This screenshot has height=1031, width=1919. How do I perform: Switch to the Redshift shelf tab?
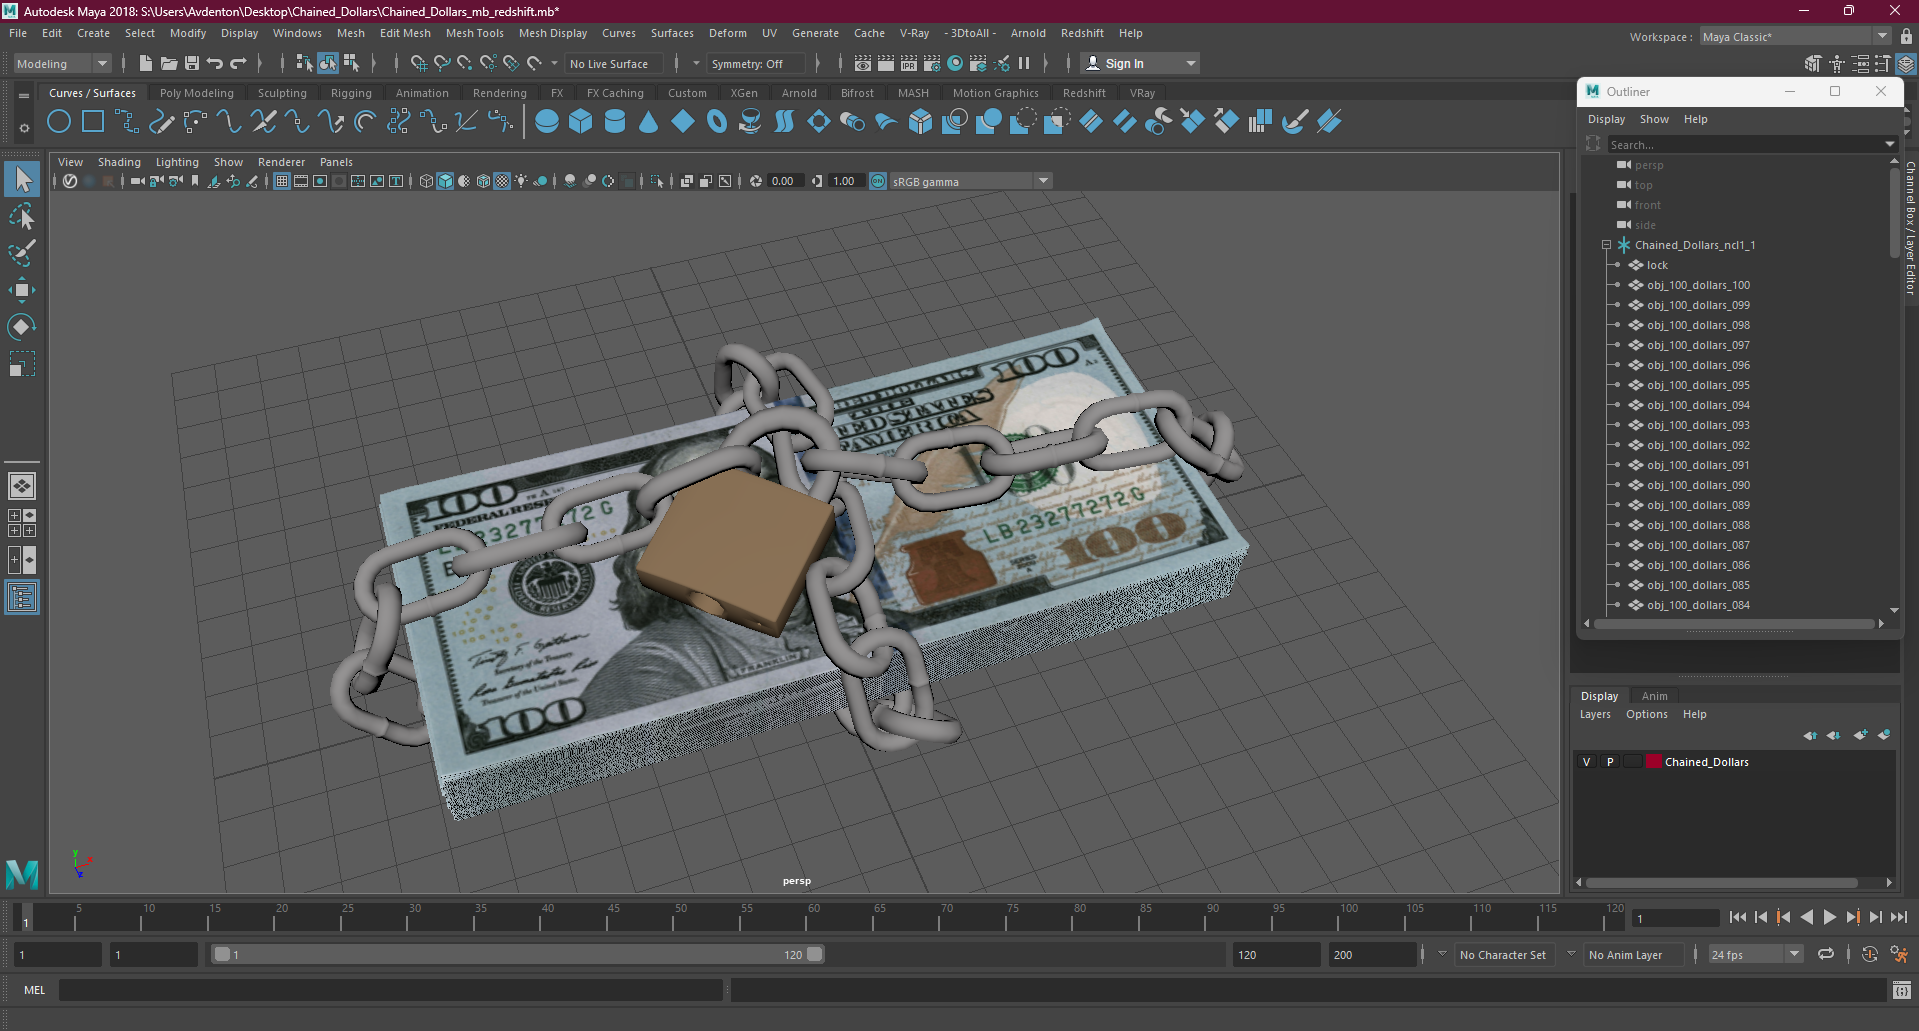[1084, 93]
